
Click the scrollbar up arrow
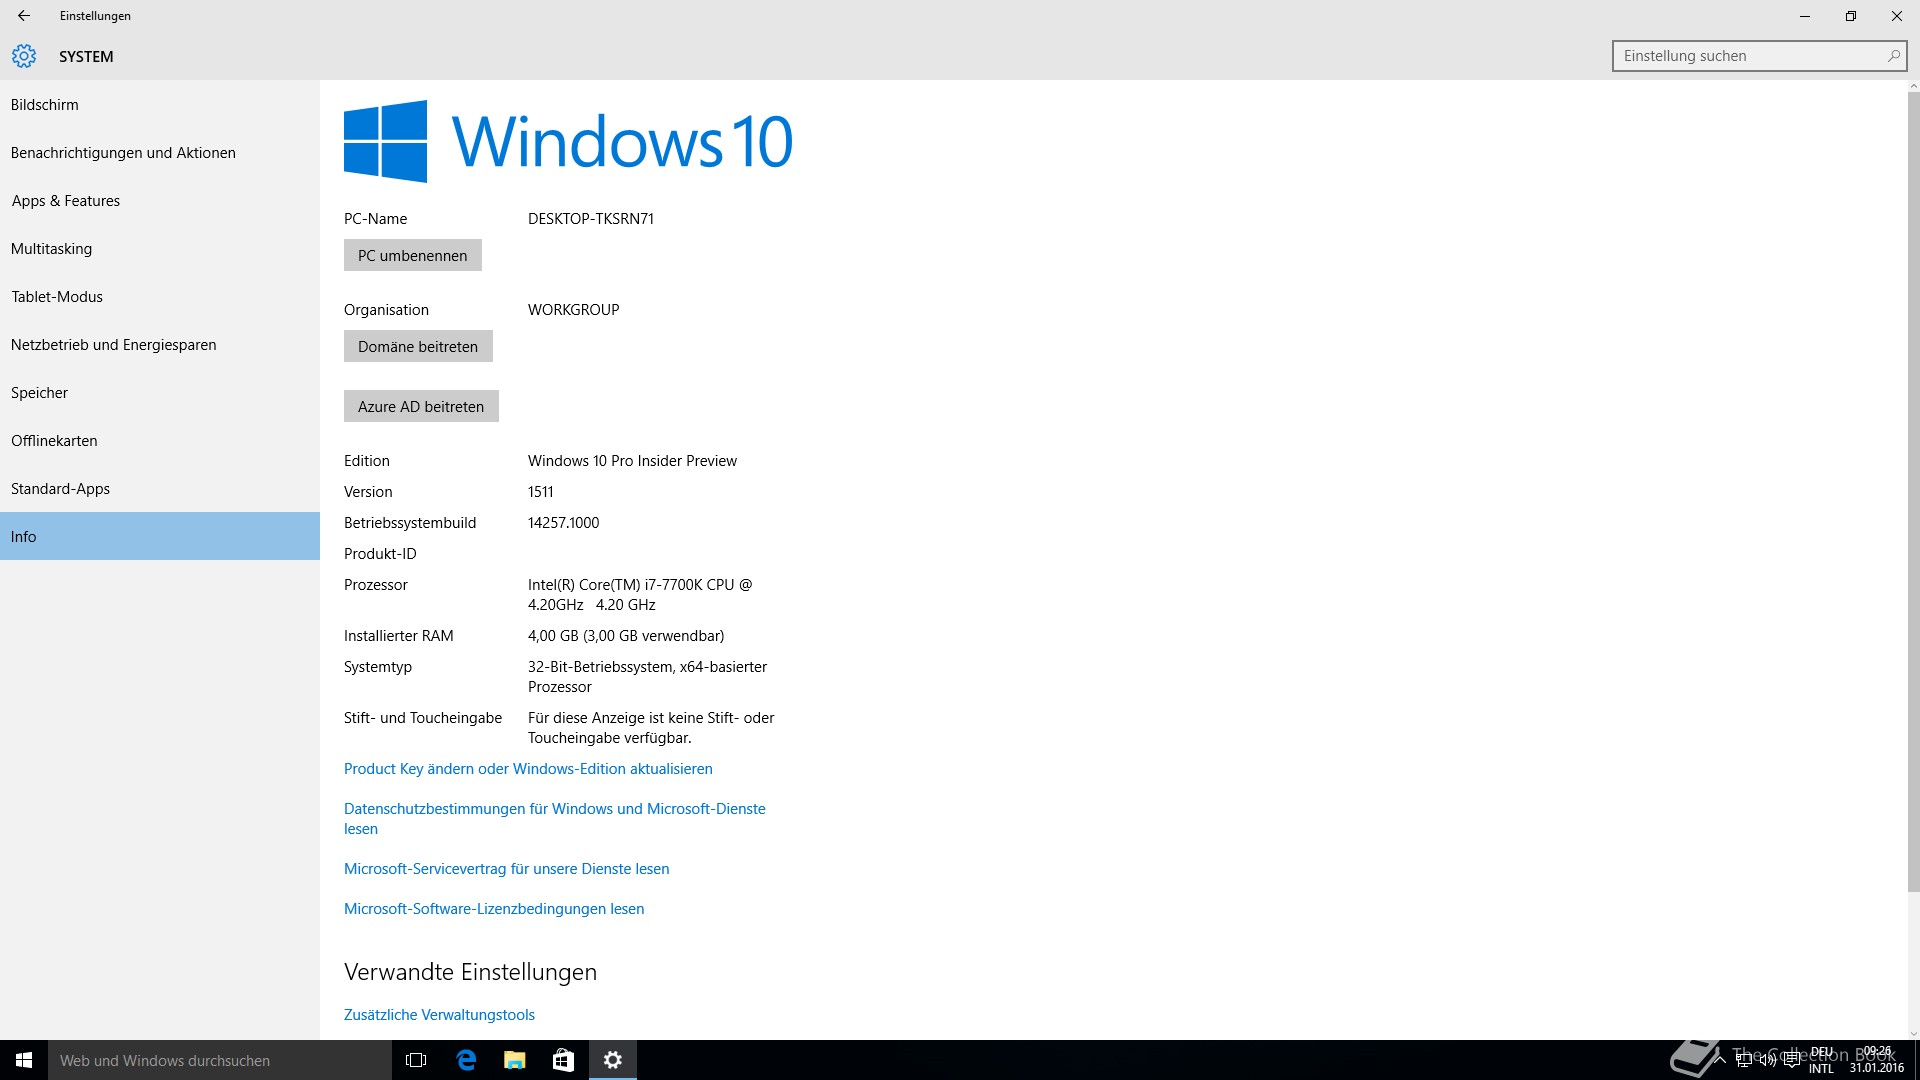[x=1913, y=87]
